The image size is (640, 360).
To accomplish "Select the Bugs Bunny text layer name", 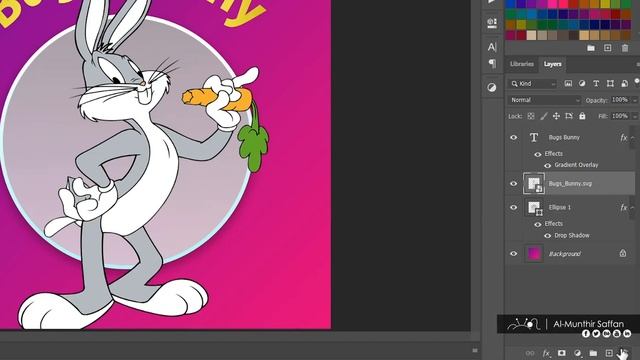I will click(564, 138).
